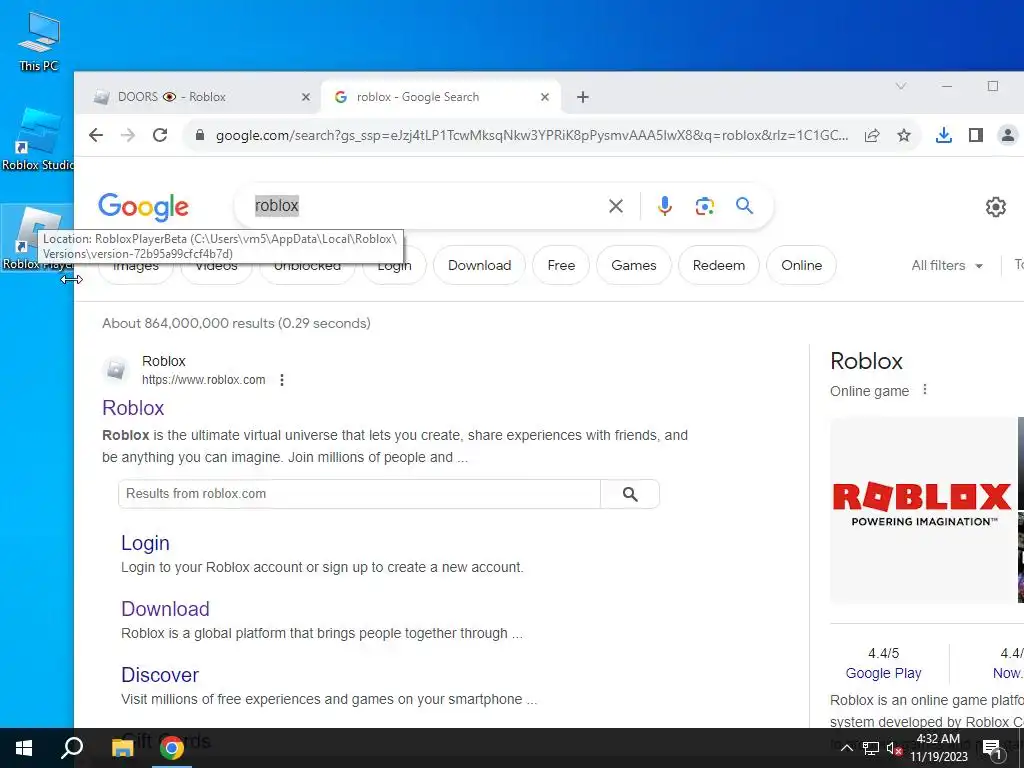1024x768 pixels.
Task: Filter results by Free
Action: [x=561, y=265]
